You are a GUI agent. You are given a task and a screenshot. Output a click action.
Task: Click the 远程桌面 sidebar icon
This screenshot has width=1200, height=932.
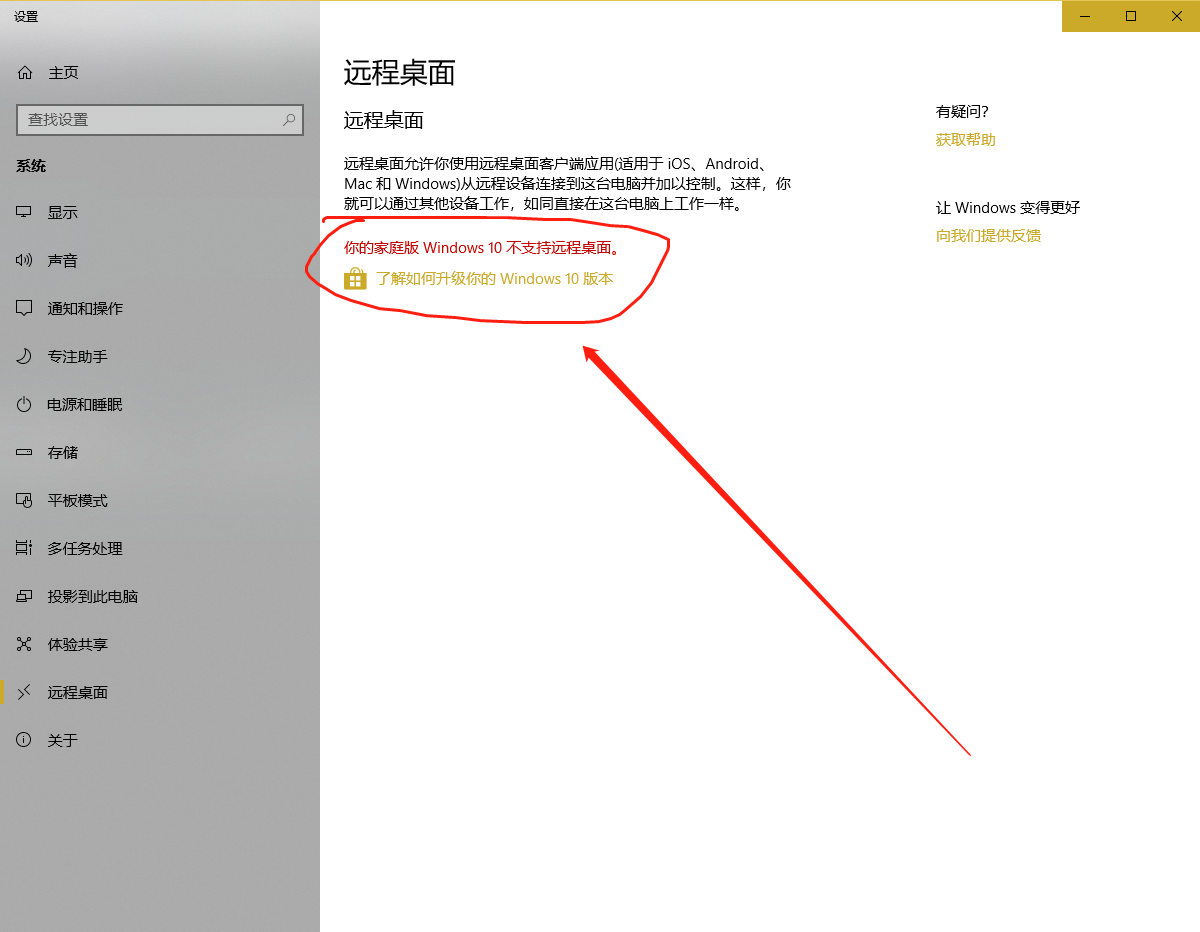pos(25,693)
